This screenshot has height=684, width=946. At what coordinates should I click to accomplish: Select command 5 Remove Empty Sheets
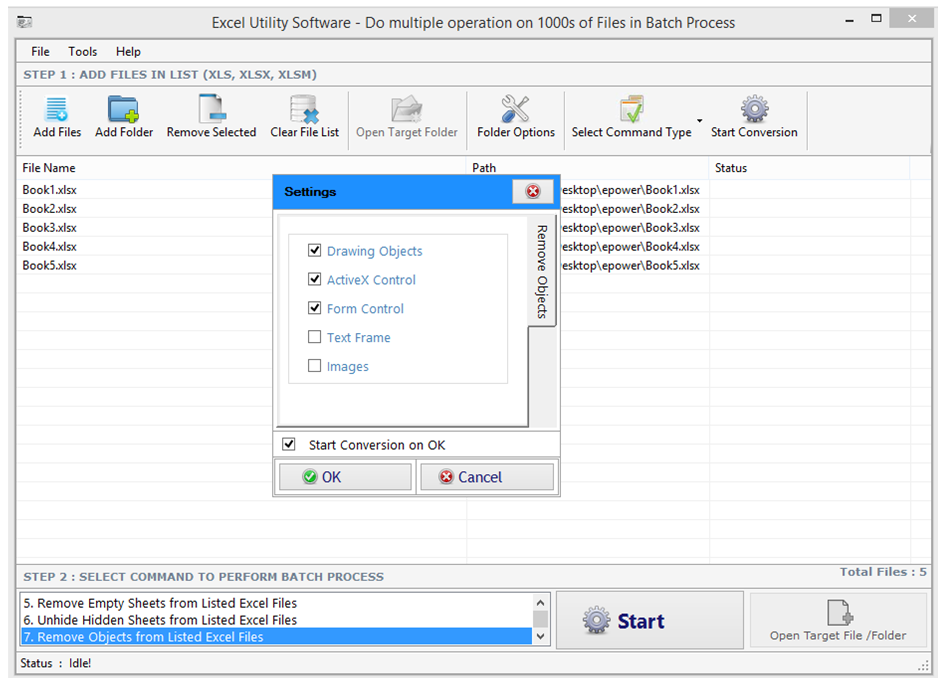coord(277,603)
